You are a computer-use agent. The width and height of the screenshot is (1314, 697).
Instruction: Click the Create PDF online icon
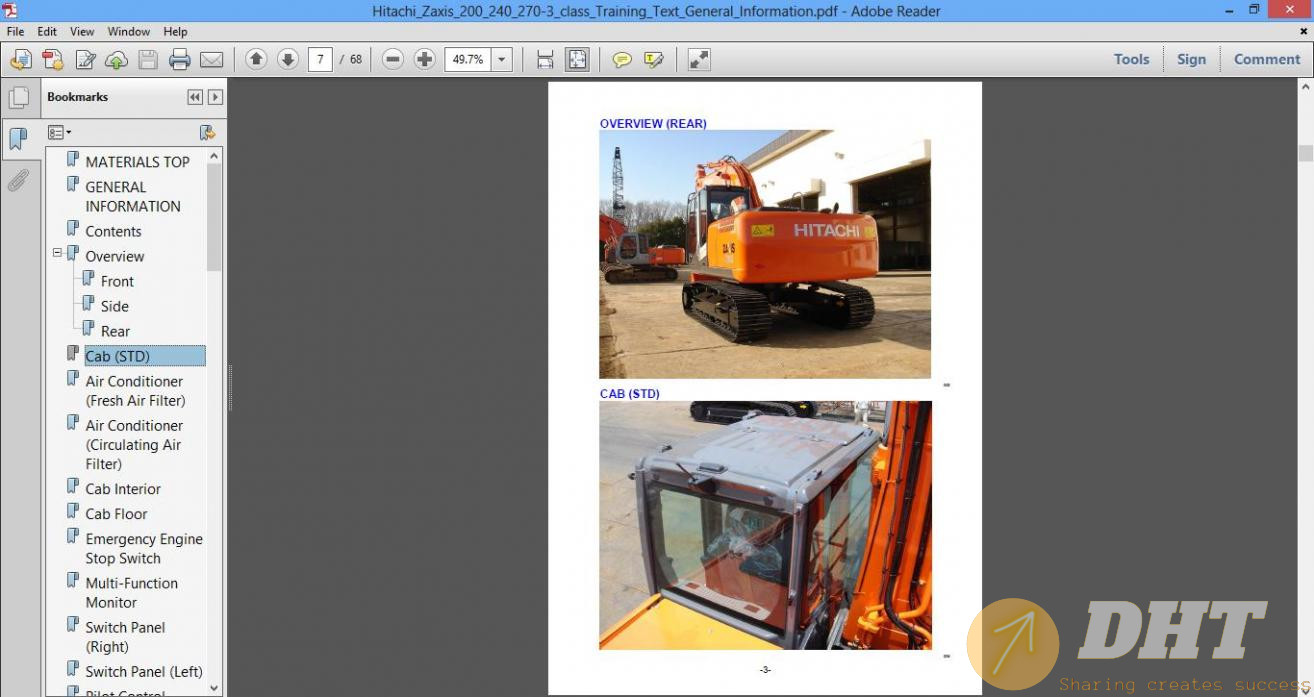[x=53, y=60]
